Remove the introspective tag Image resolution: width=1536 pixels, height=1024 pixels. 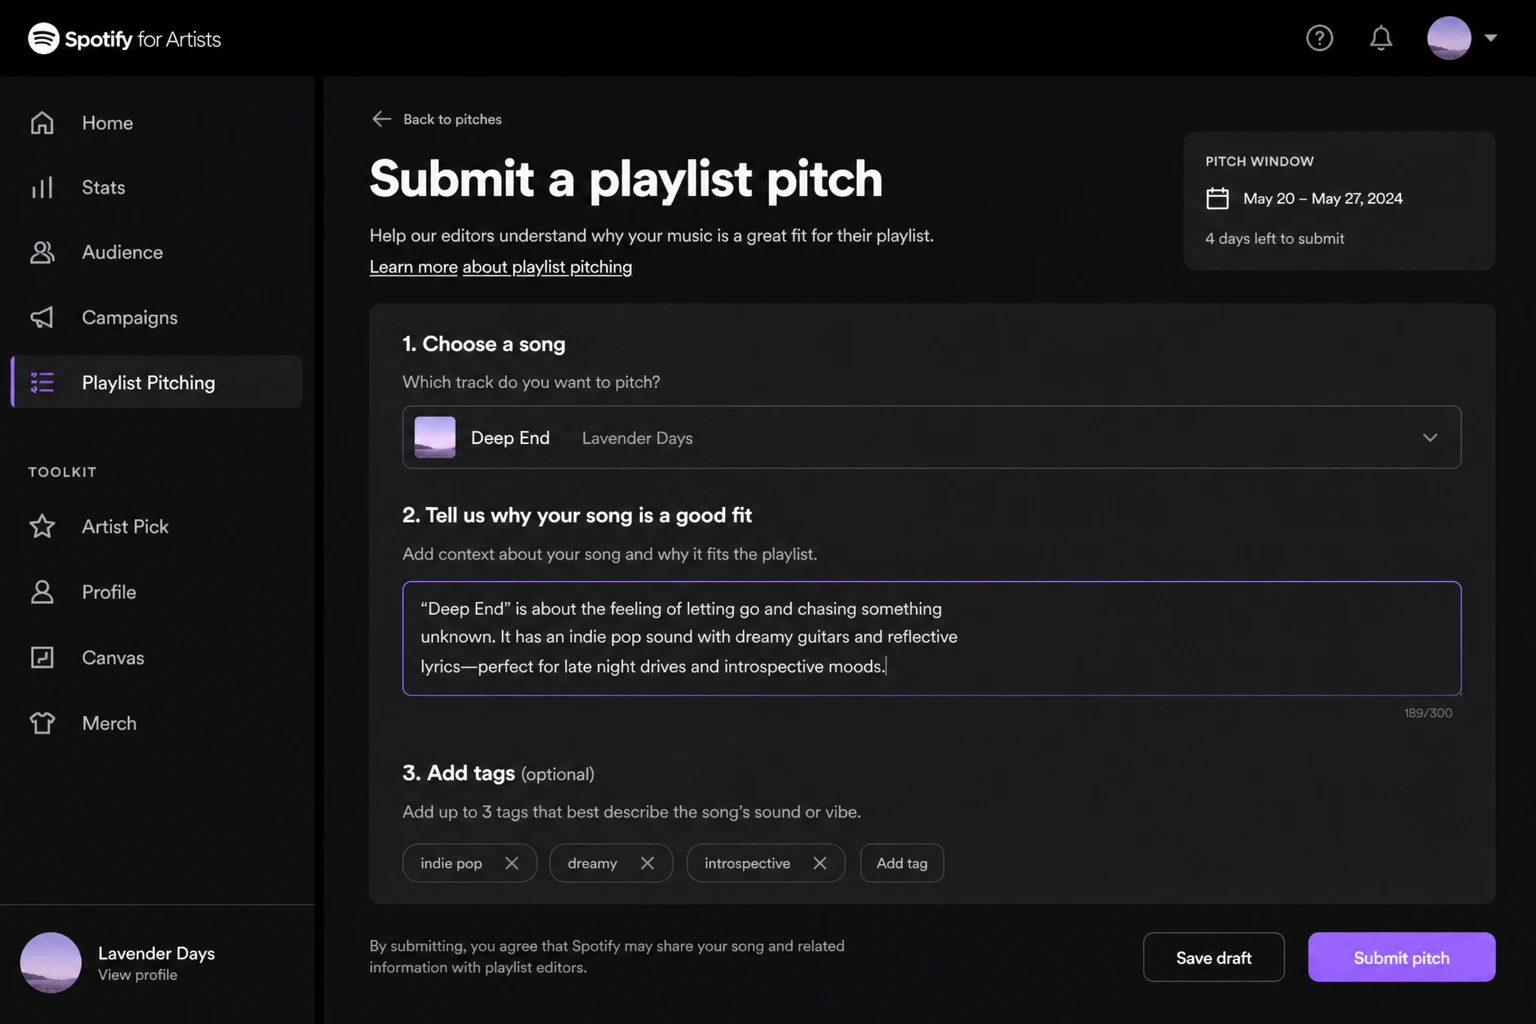[819, 863]
